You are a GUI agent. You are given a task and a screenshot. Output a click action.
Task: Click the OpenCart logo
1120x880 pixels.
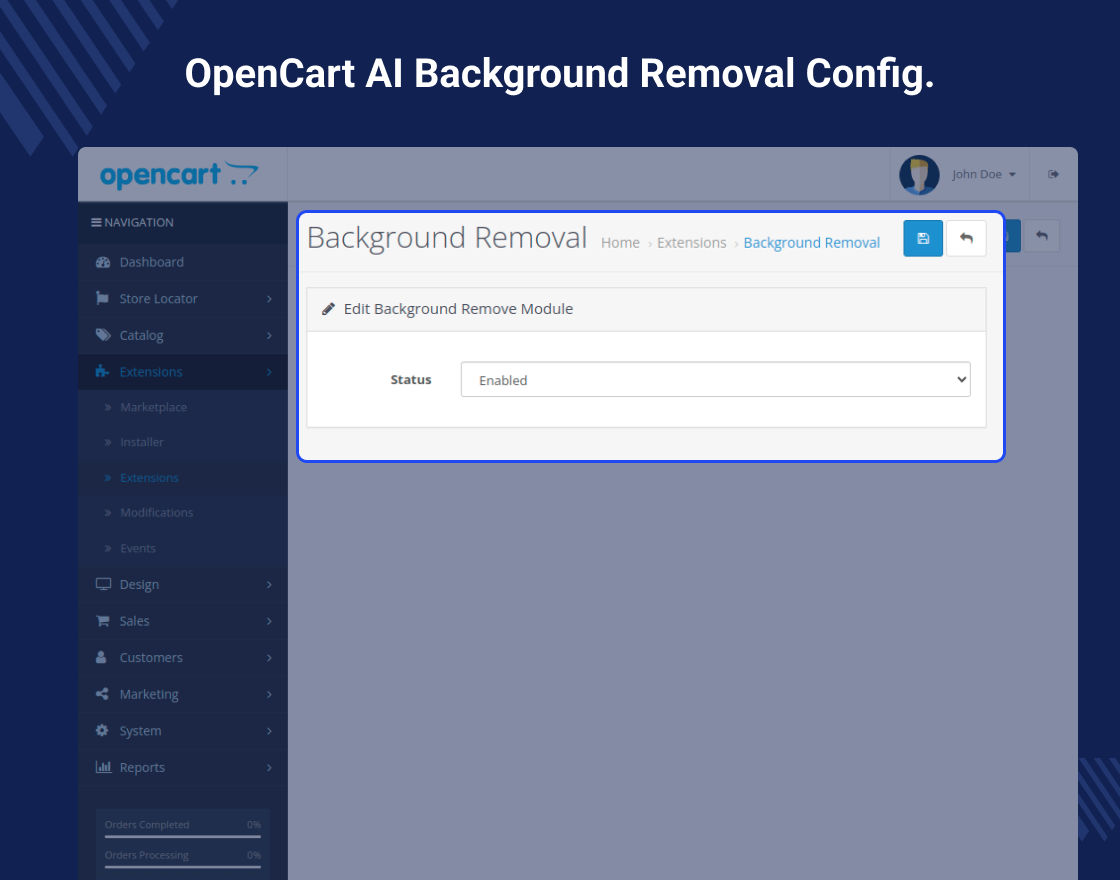click(x=179, y=174)
